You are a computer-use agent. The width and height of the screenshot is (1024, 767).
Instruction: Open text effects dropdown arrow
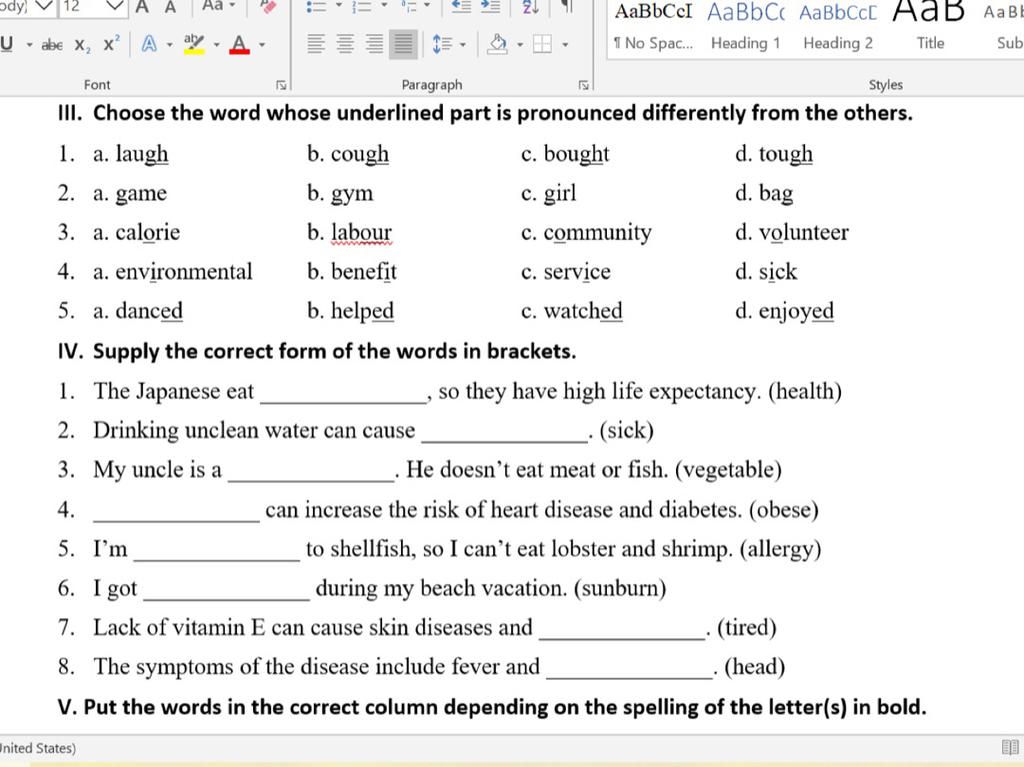(x=169, y=44)
